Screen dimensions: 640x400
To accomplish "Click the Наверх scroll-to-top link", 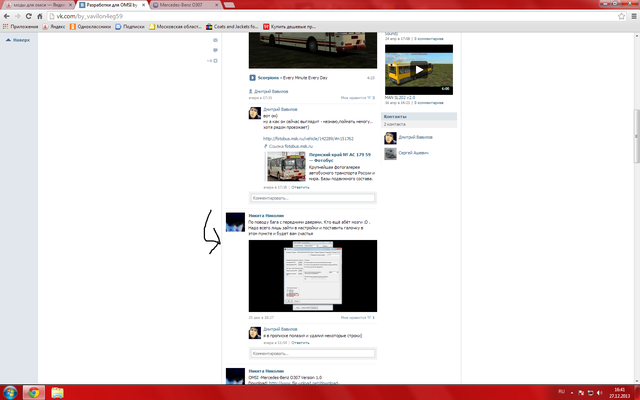I will coord(20,41).
